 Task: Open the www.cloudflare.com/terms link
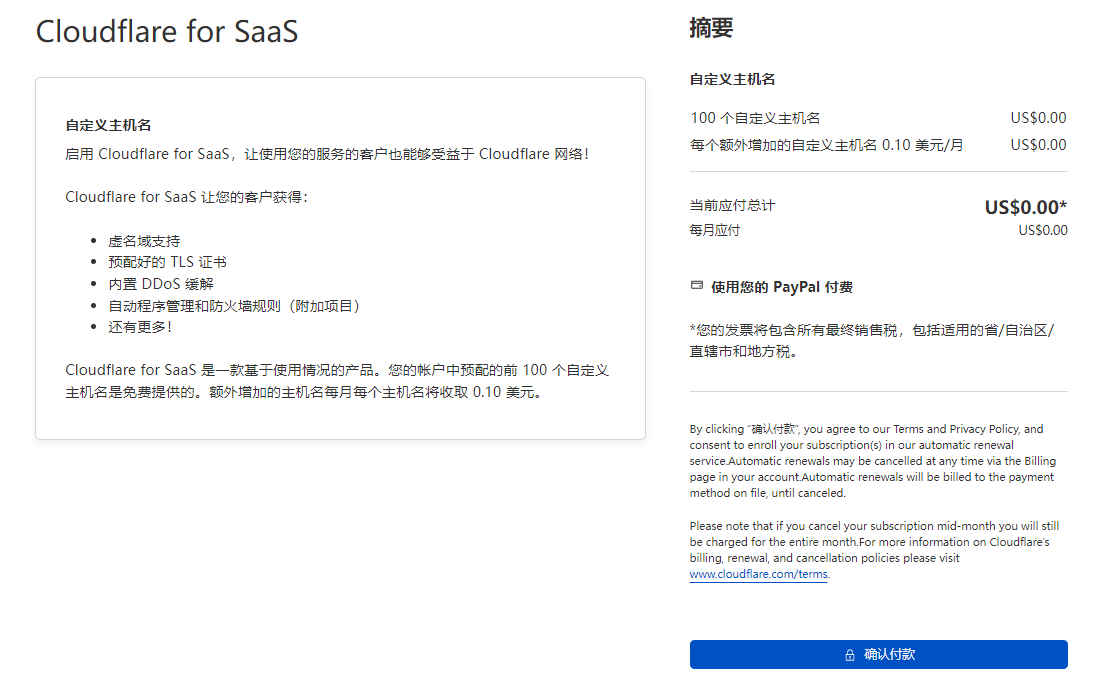758,574
